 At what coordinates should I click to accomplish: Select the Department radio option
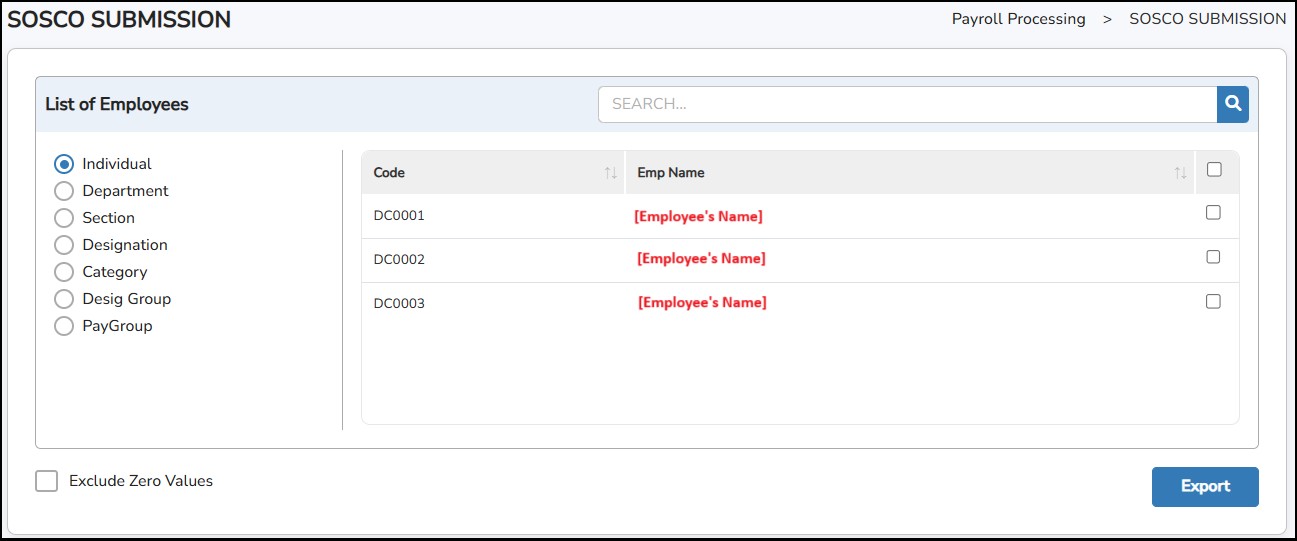64,191
